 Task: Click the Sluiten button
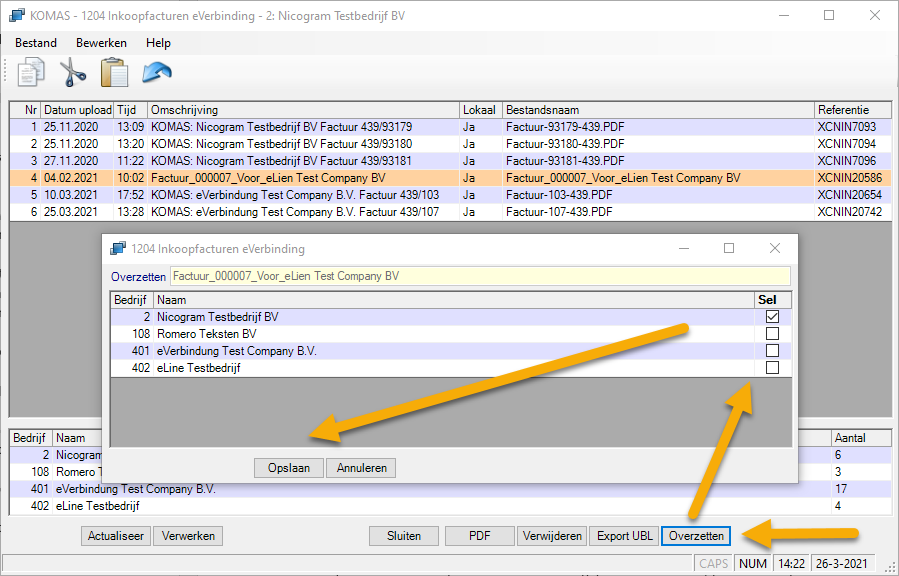tap(404, 536)
